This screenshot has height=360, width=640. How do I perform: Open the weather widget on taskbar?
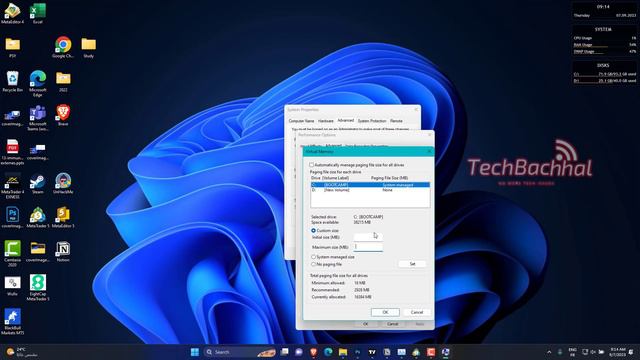(21, 352)
